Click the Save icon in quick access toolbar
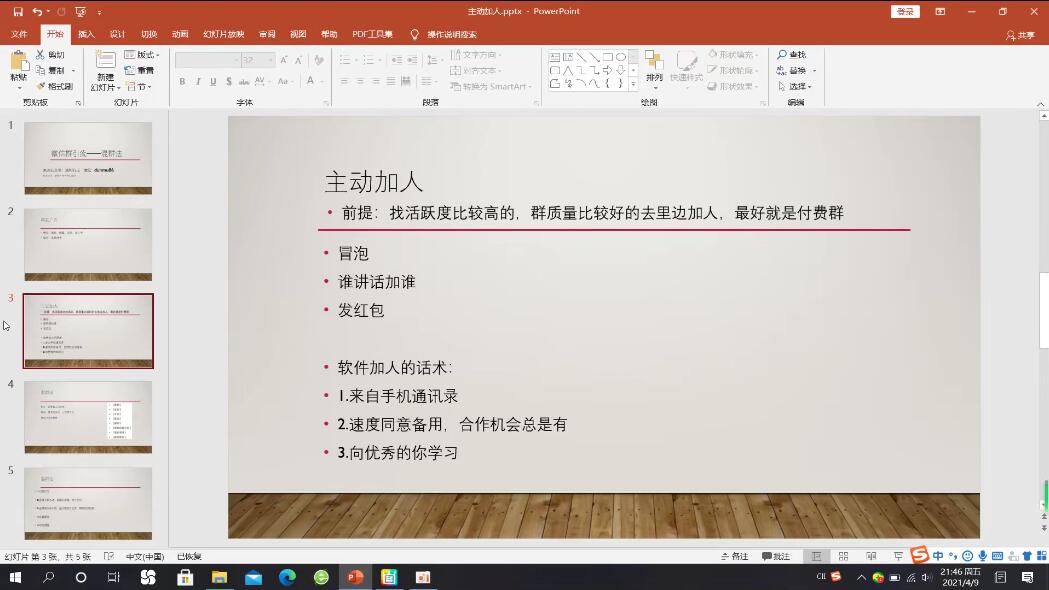1049x590 pixels. (18, 12)
